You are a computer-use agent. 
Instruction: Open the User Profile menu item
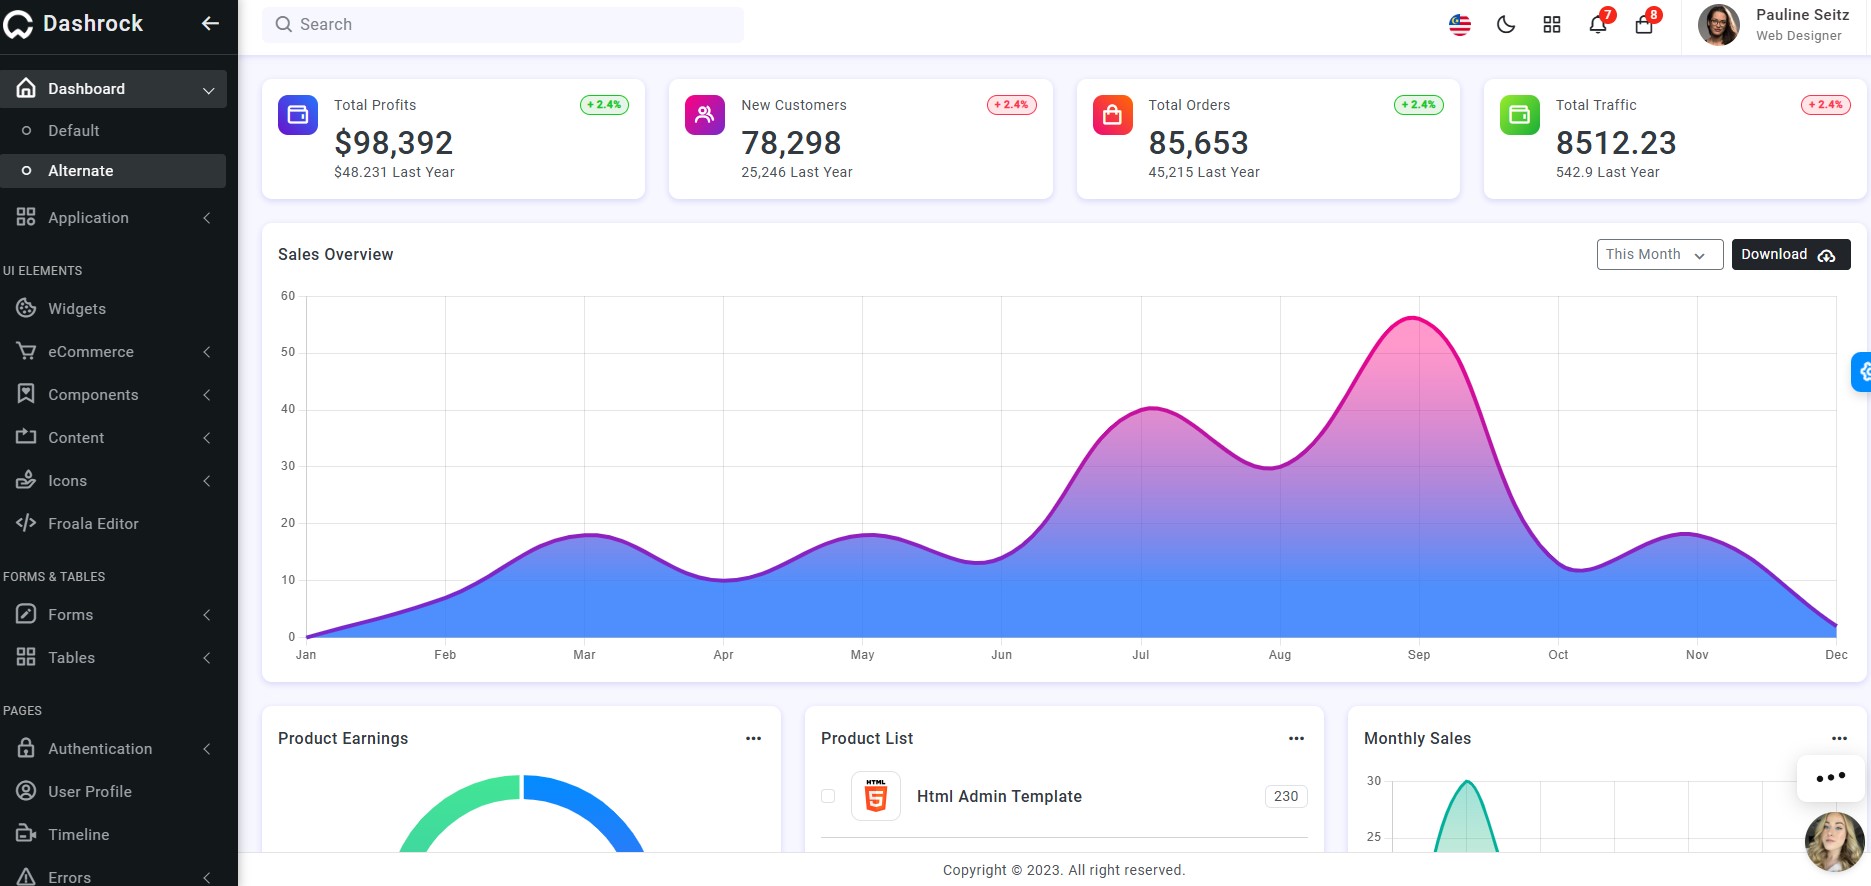(113, 791)
